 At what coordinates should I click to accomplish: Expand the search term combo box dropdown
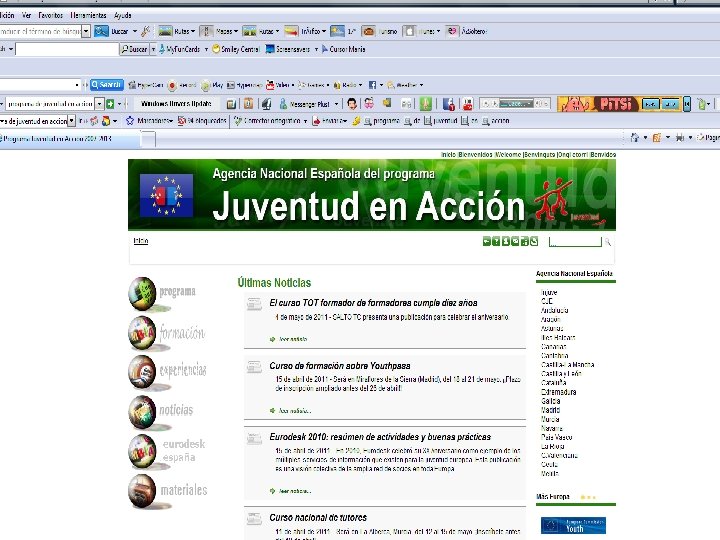[86, 31]
